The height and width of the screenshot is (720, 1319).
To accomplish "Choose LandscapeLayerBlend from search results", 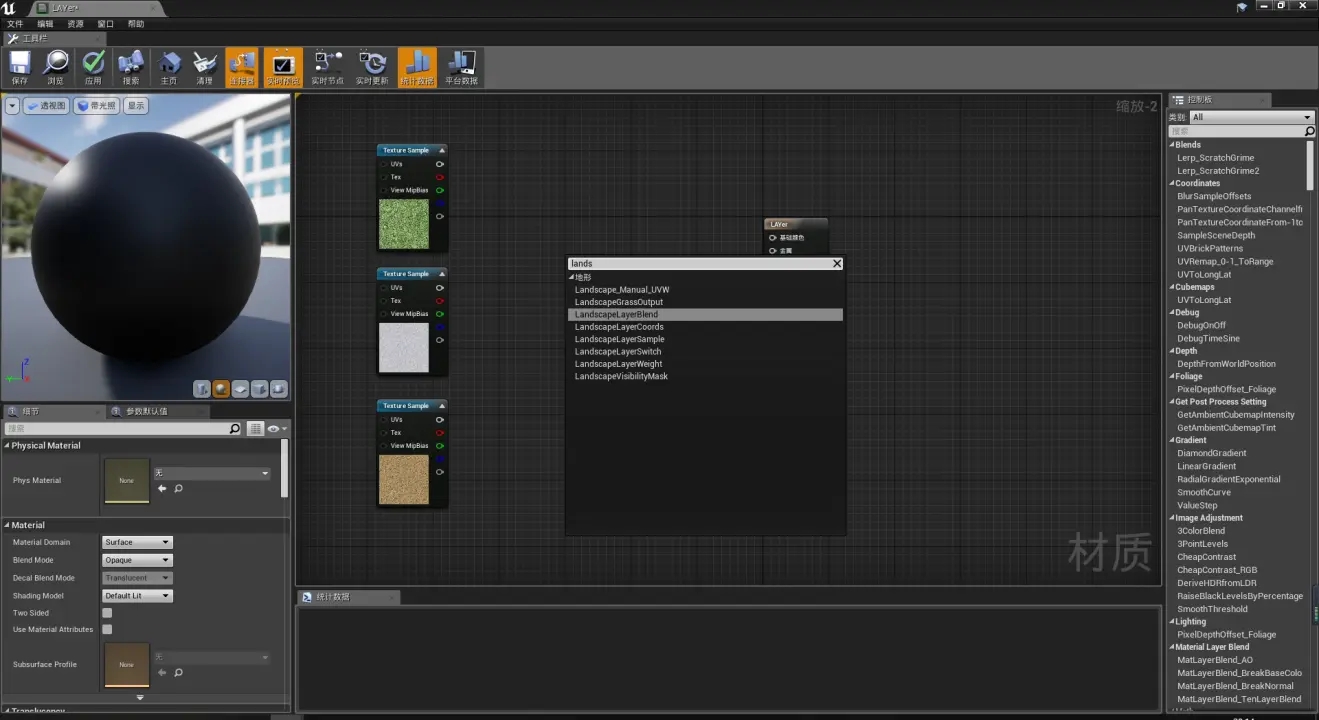I will pyautogui.click(x=705, y=314).
